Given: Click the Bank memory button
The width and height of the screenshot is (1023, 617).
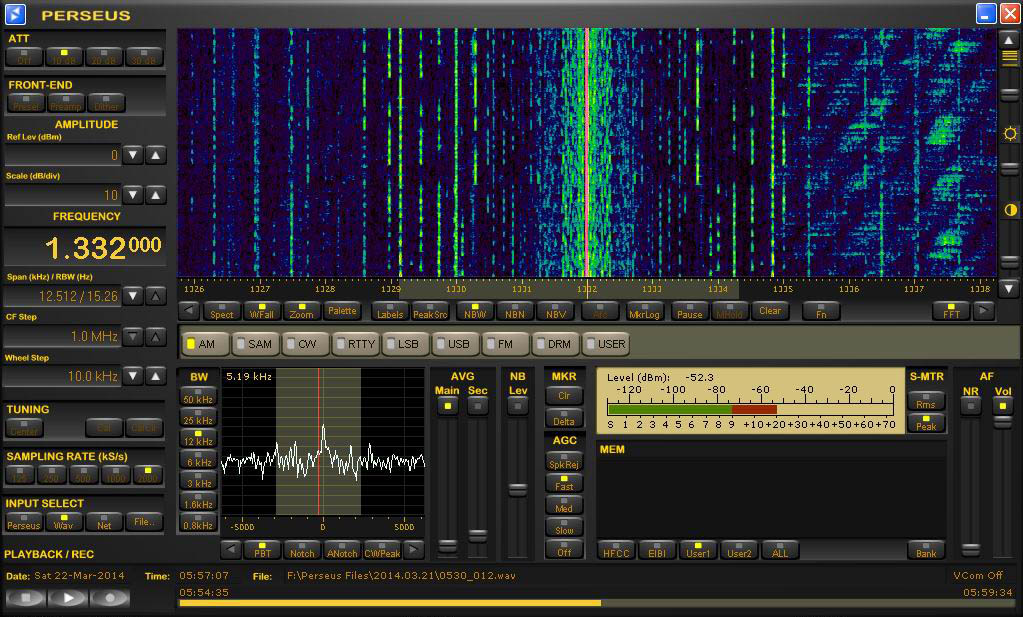Looking at the screenshot, I should tap(926, 550).
